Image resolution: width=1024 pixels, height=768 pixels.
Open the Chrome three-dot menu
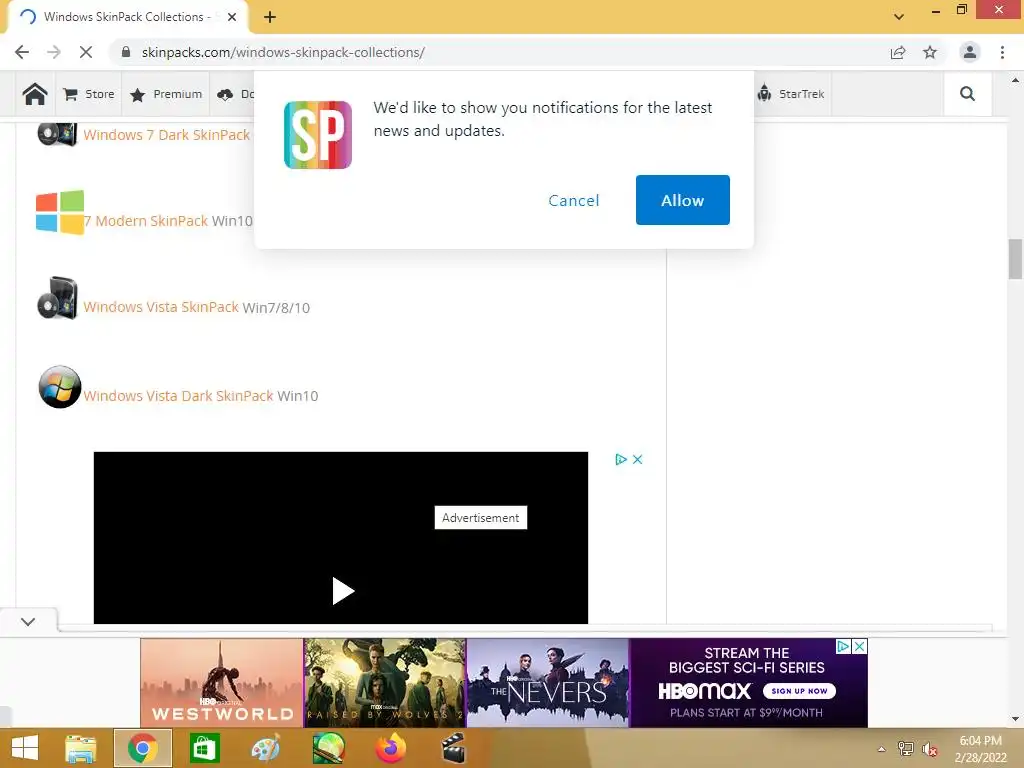tap(1002, 52)
